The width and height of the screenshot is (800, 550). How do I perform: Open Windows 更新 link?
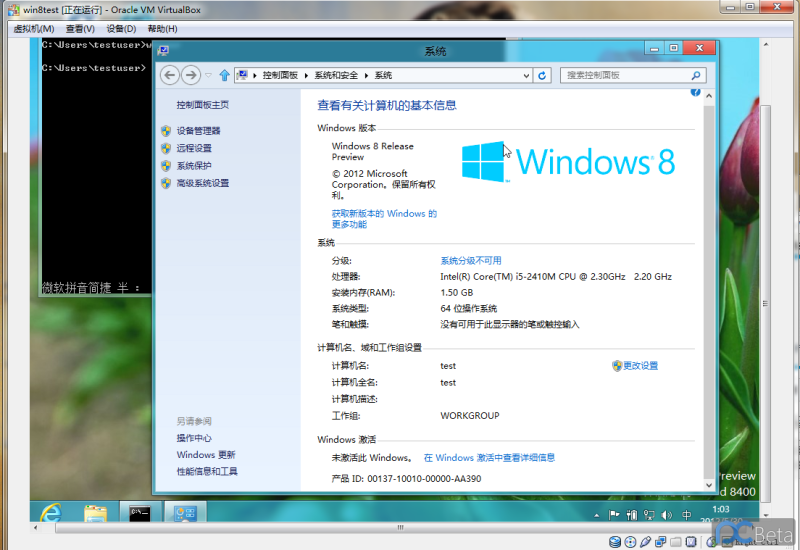(x=206, y=455)
